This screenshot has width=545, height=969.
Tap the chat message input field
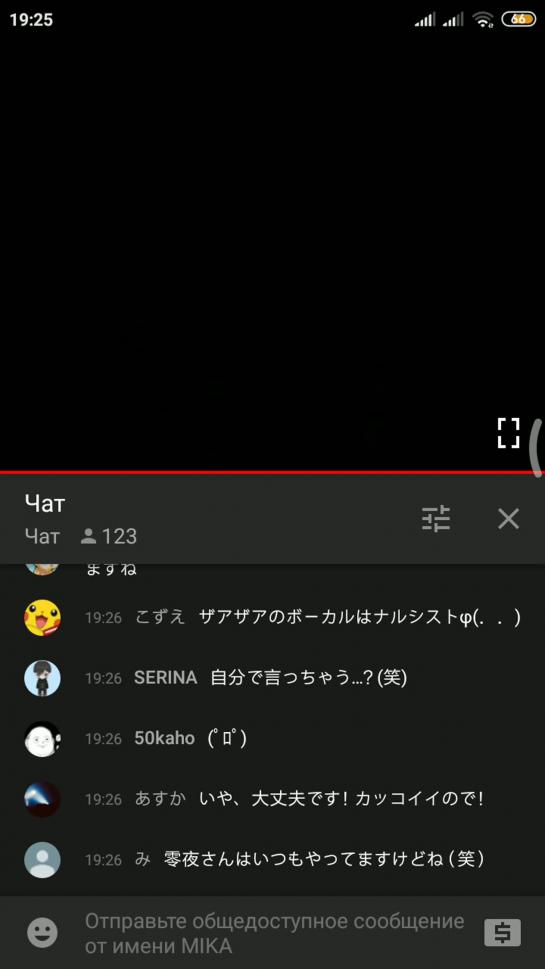pyautogui.click(x=276, y=933)
